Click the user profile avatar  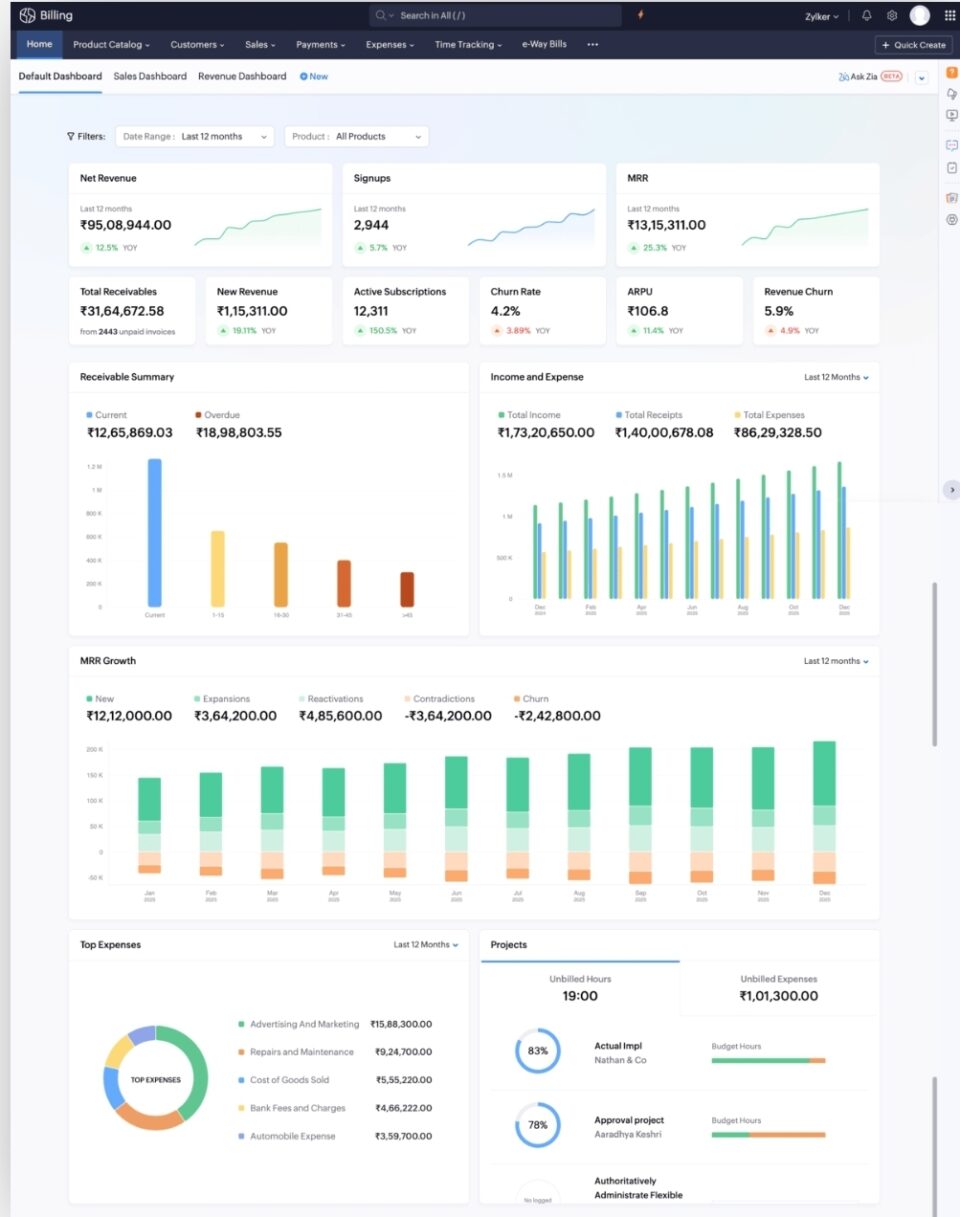pyautogui.click(x=919, y=16)
